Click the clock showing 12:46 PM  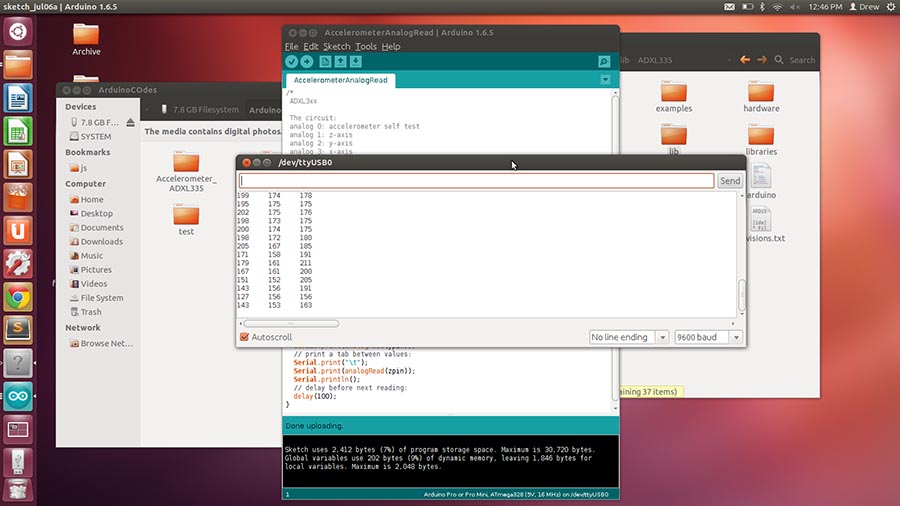pyautogui.click(x=825, y=7)
